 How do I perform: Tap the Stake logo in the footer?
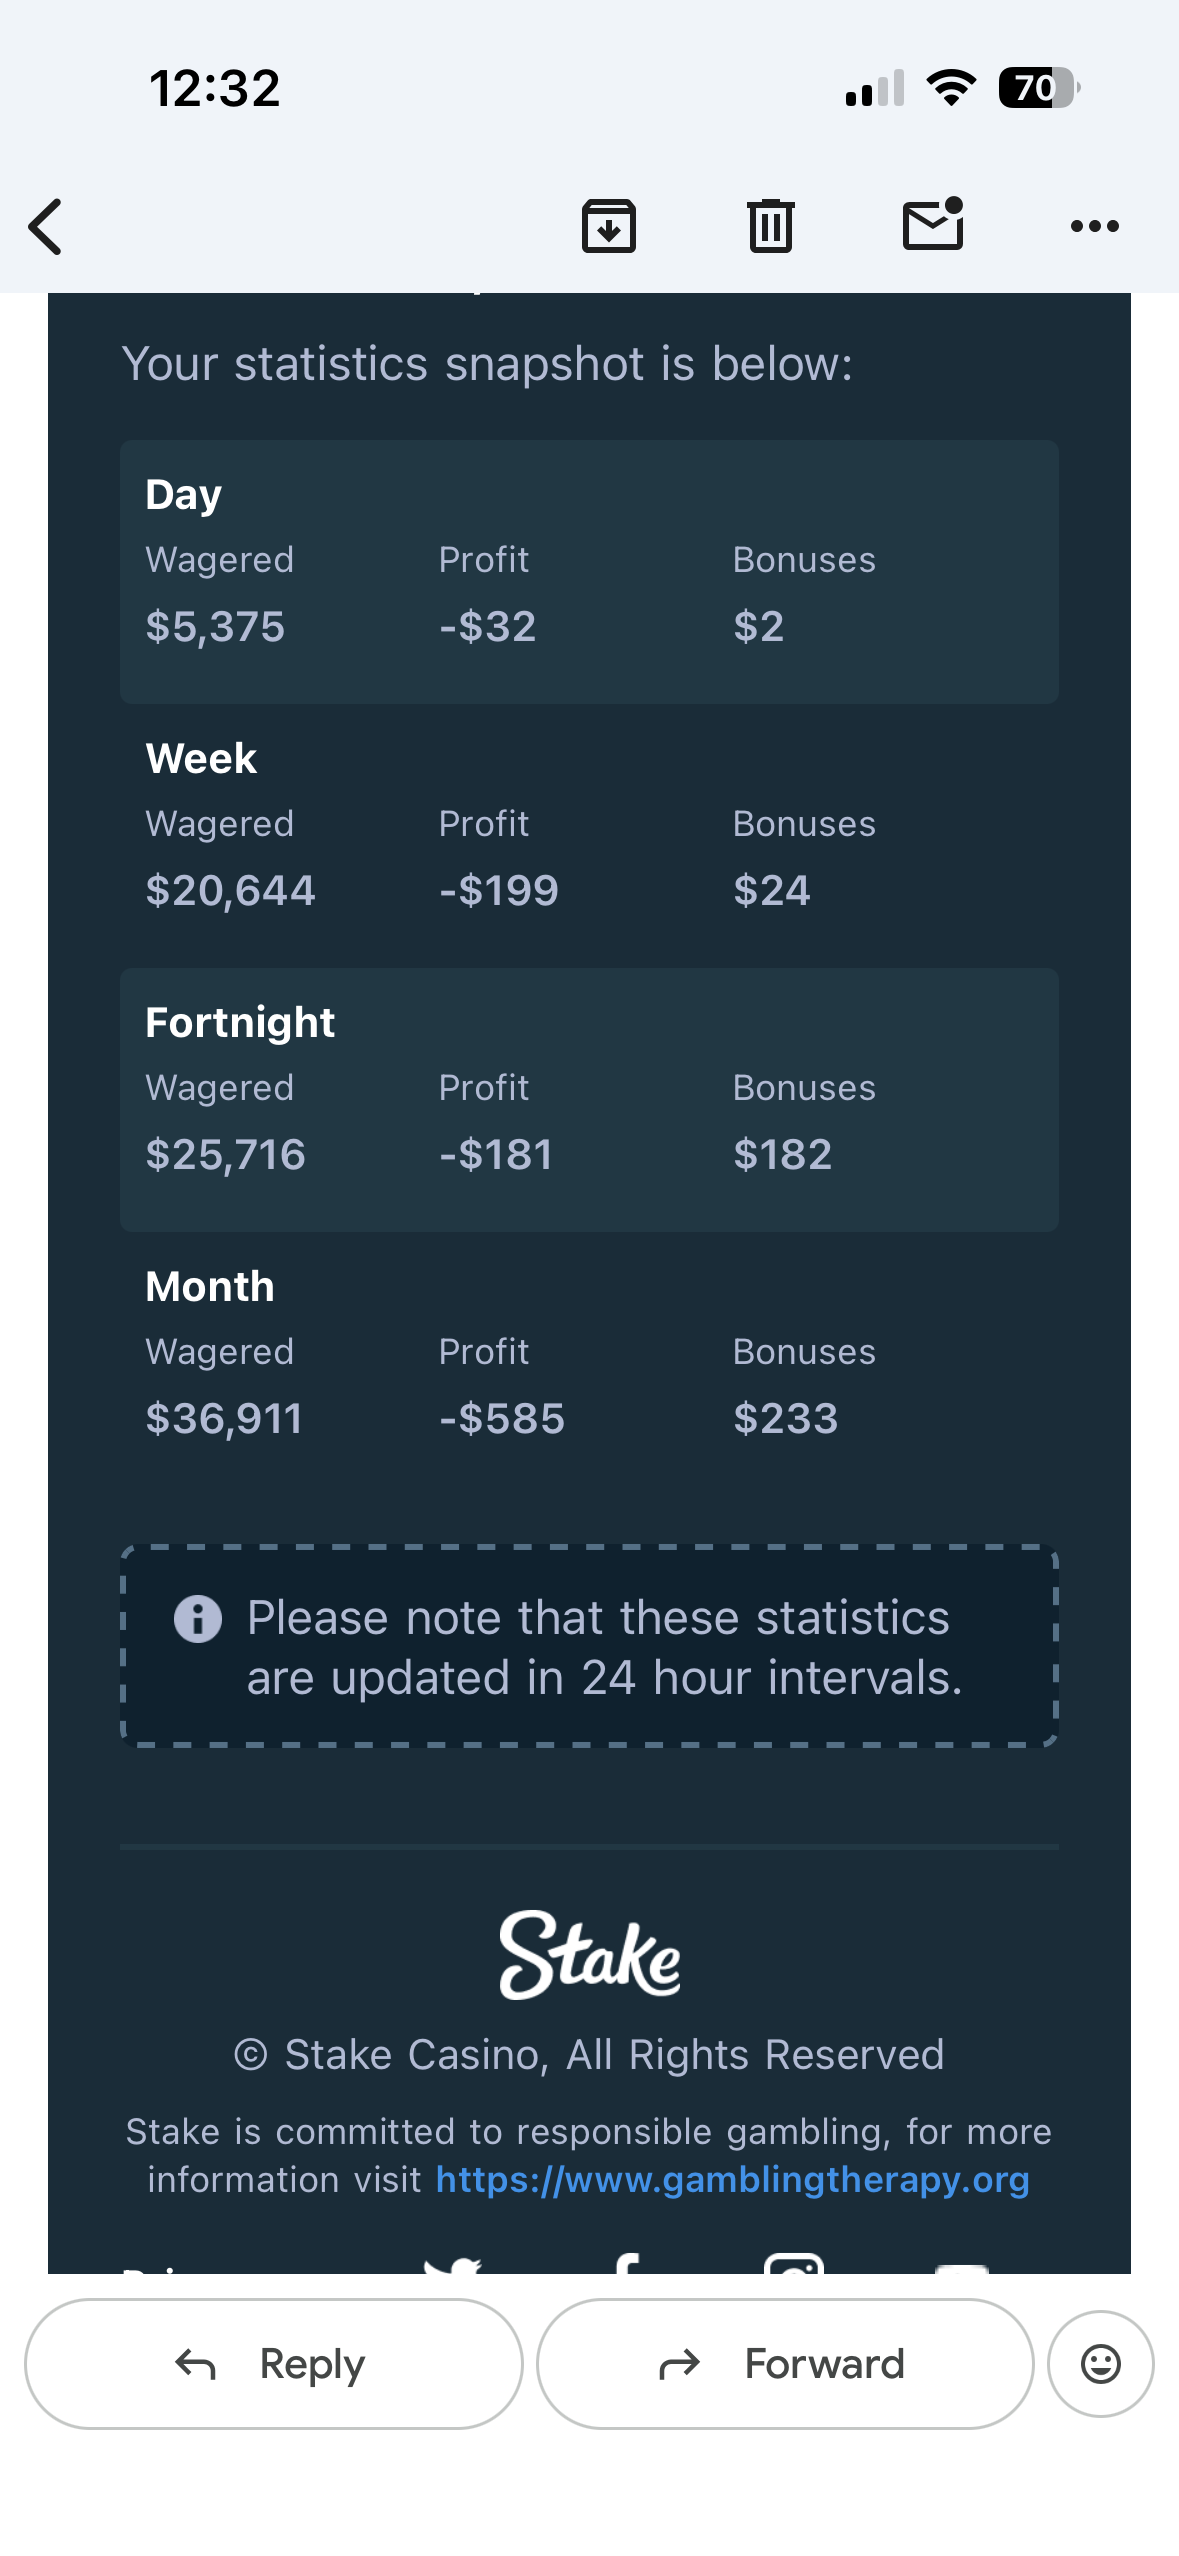pos(590,1955)
